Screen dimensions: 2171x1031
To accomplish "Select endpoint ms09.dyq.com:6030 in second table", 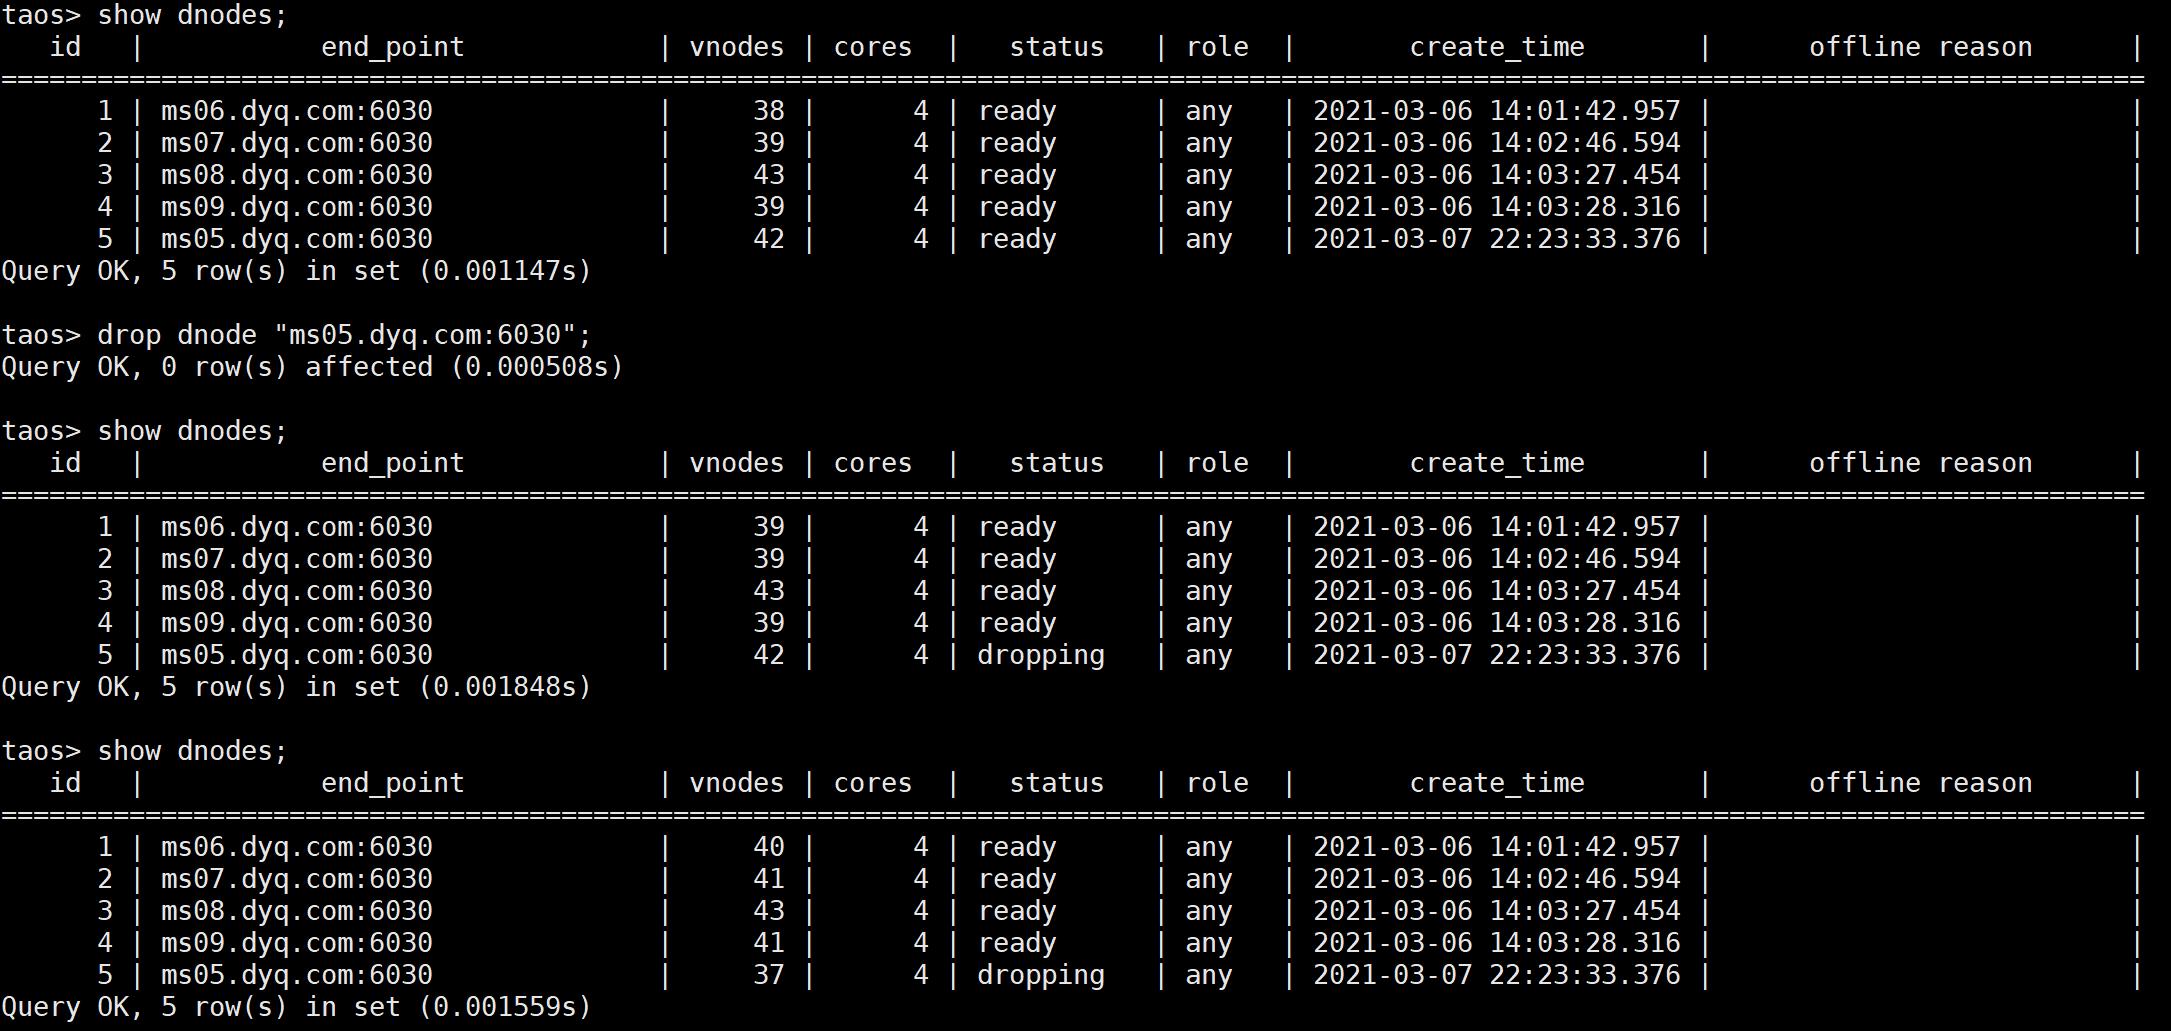I will [x=295, y=622].
